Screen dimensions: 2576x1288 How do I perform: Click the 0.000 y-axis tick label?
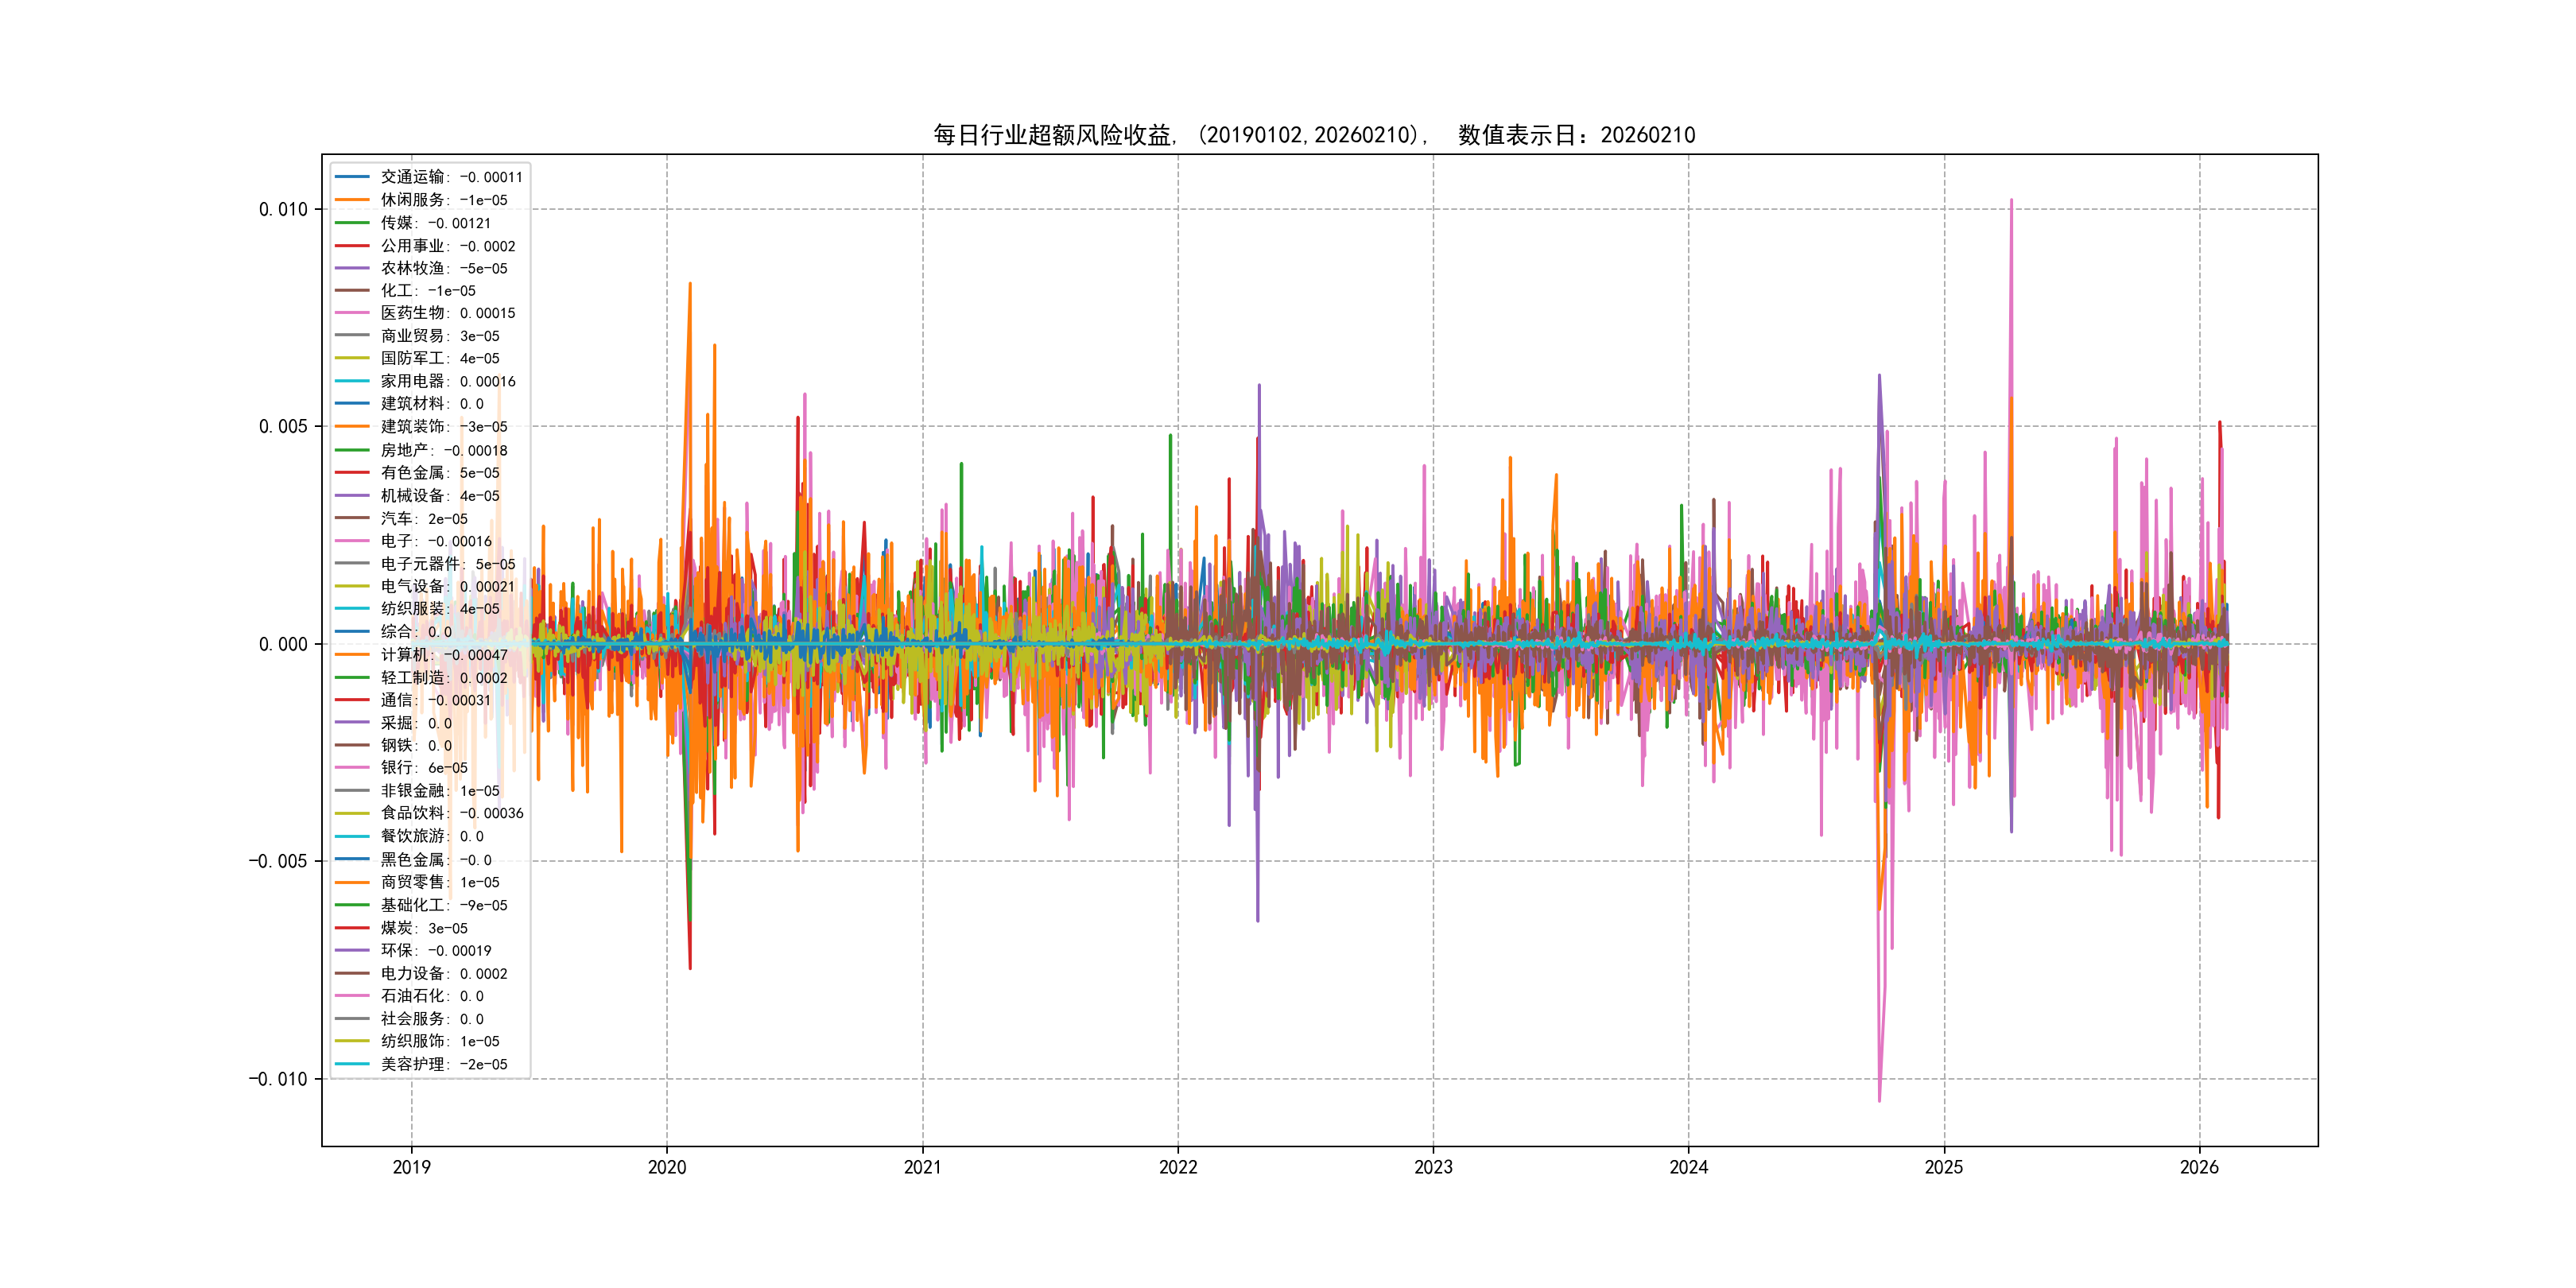click(283, 644)
